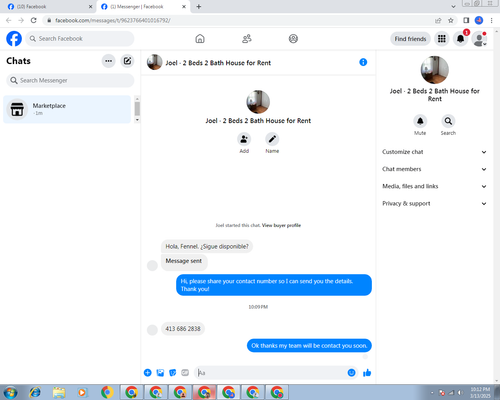Open the Marketplace chat row

[x=67, y=109]
